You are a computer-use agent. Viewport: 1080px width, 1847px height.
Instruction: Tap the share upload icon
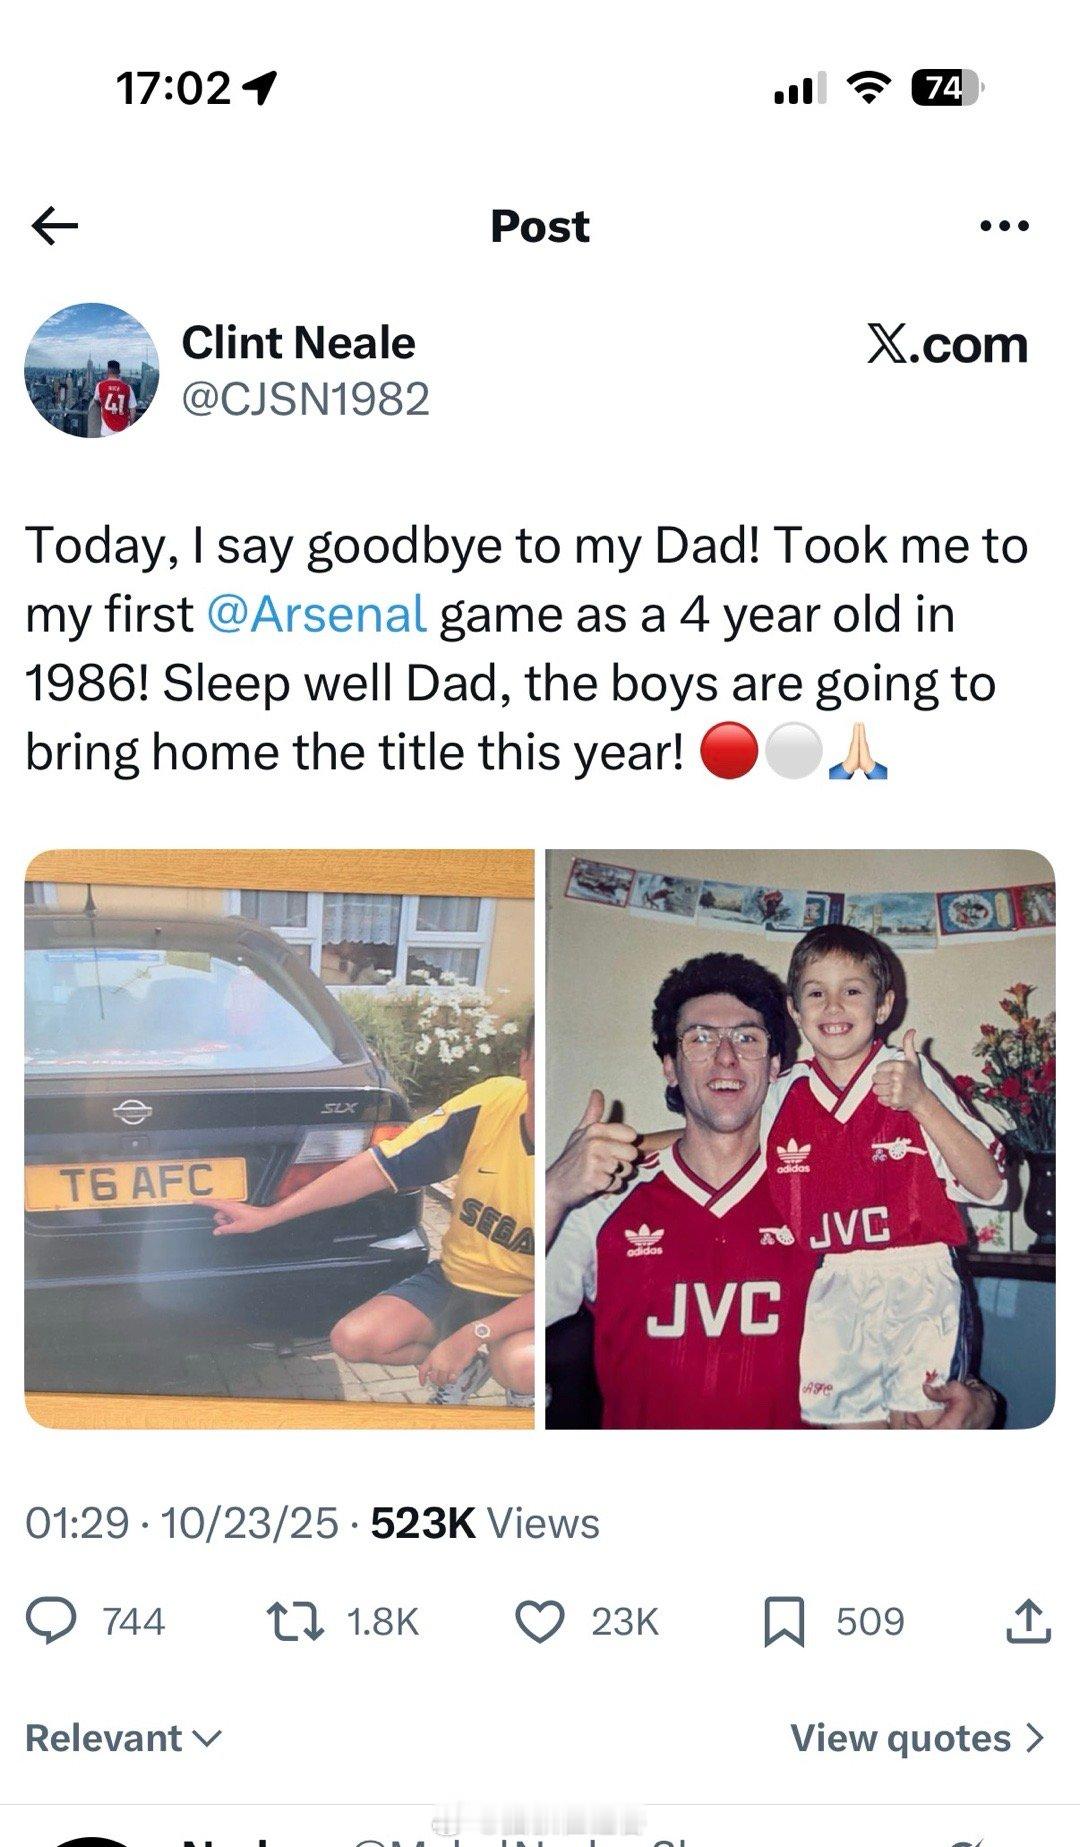[1027, 1621]
